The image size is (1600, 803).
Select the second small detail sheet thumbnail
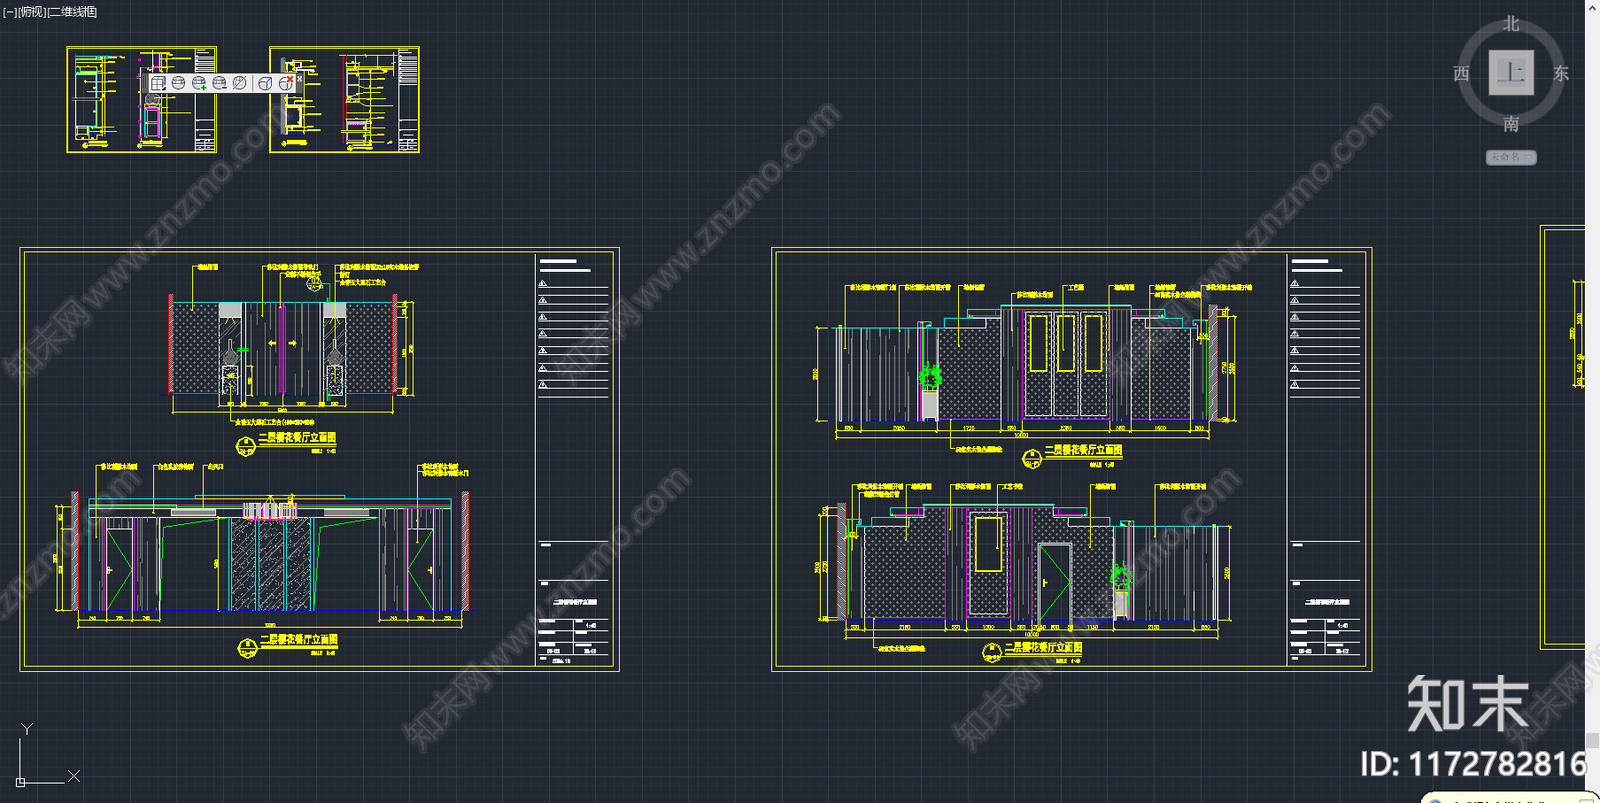[344, 99]
